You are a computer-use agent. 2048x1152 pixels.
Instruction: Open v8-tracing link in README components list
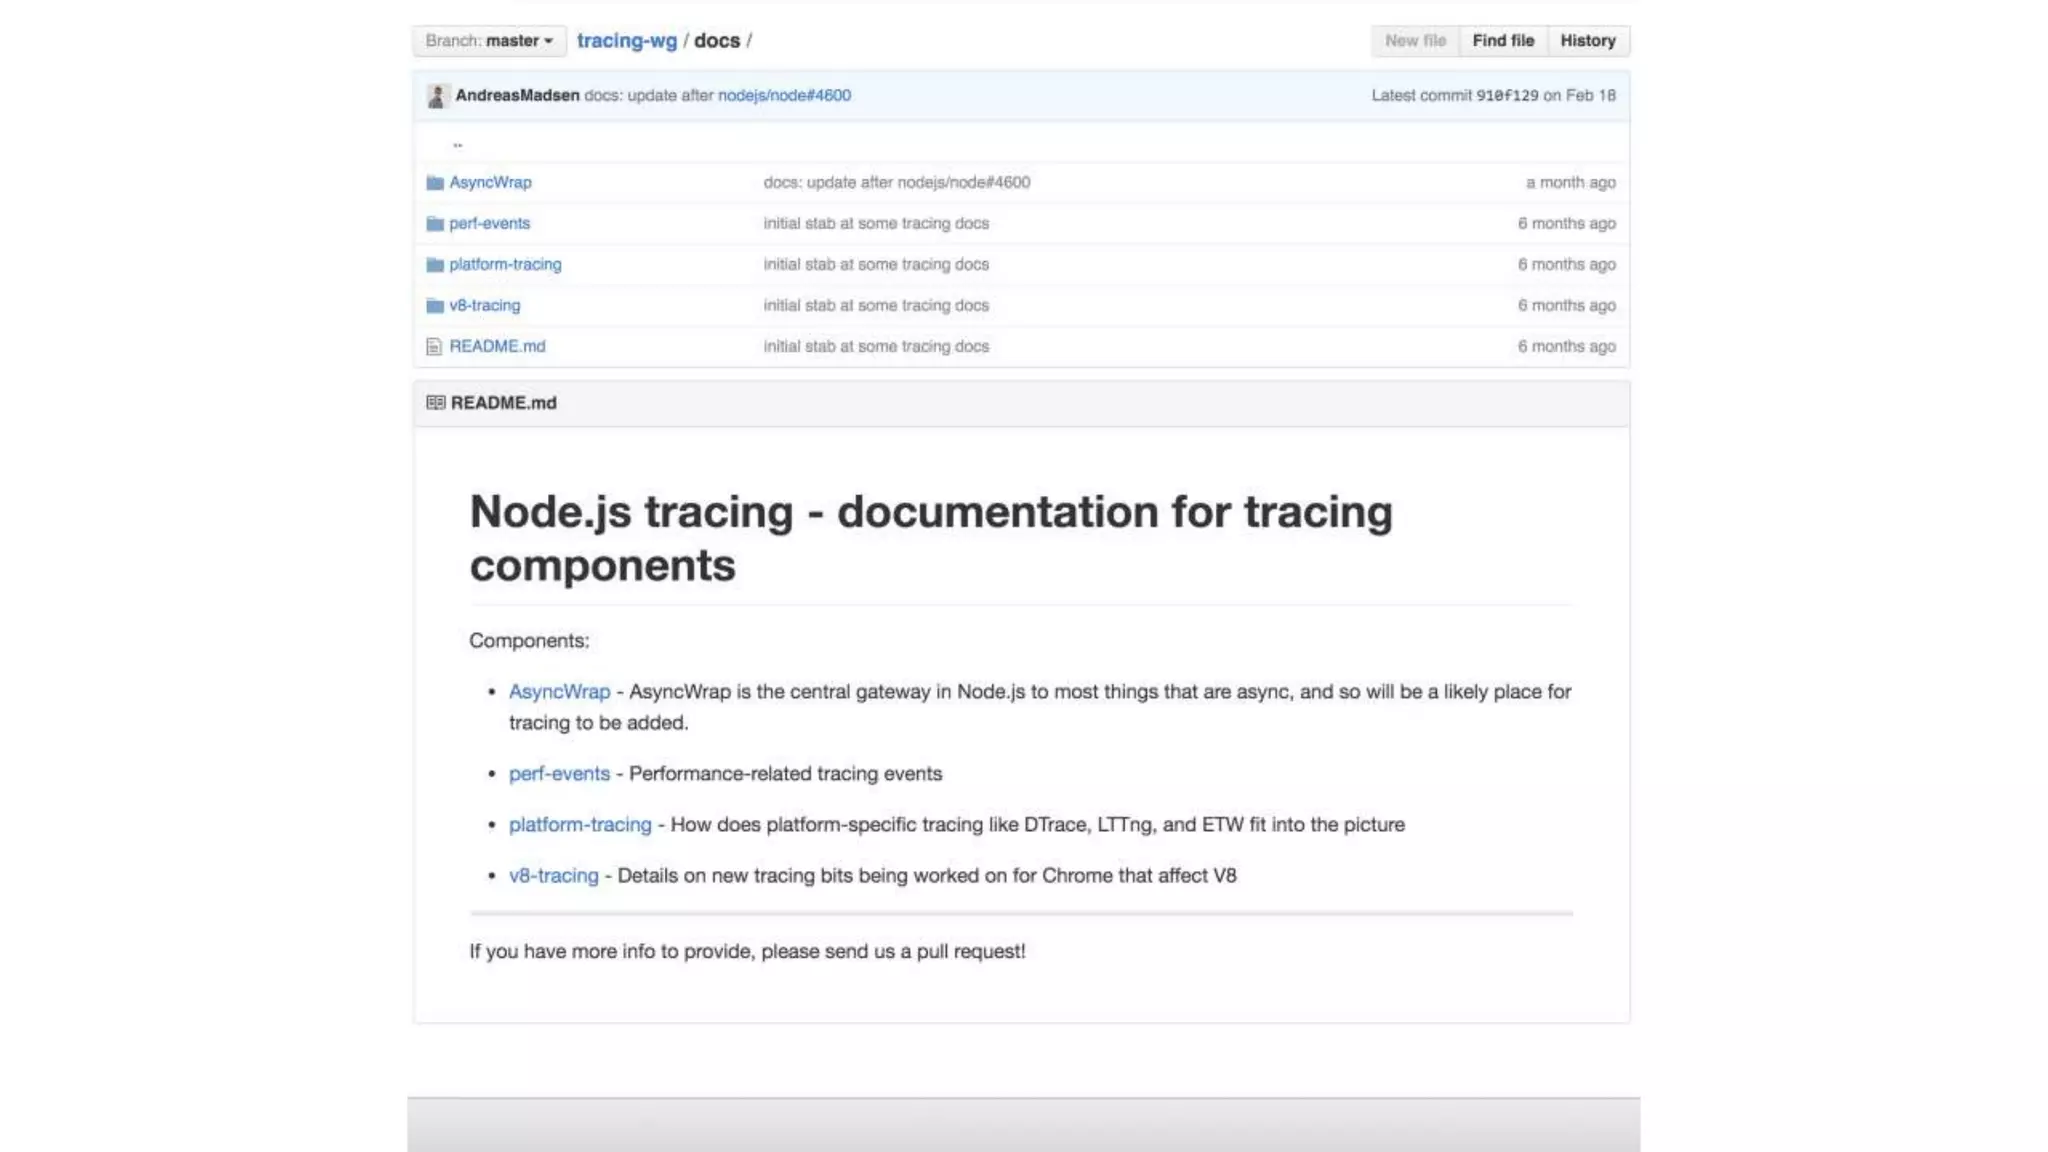tap(553, 876)
